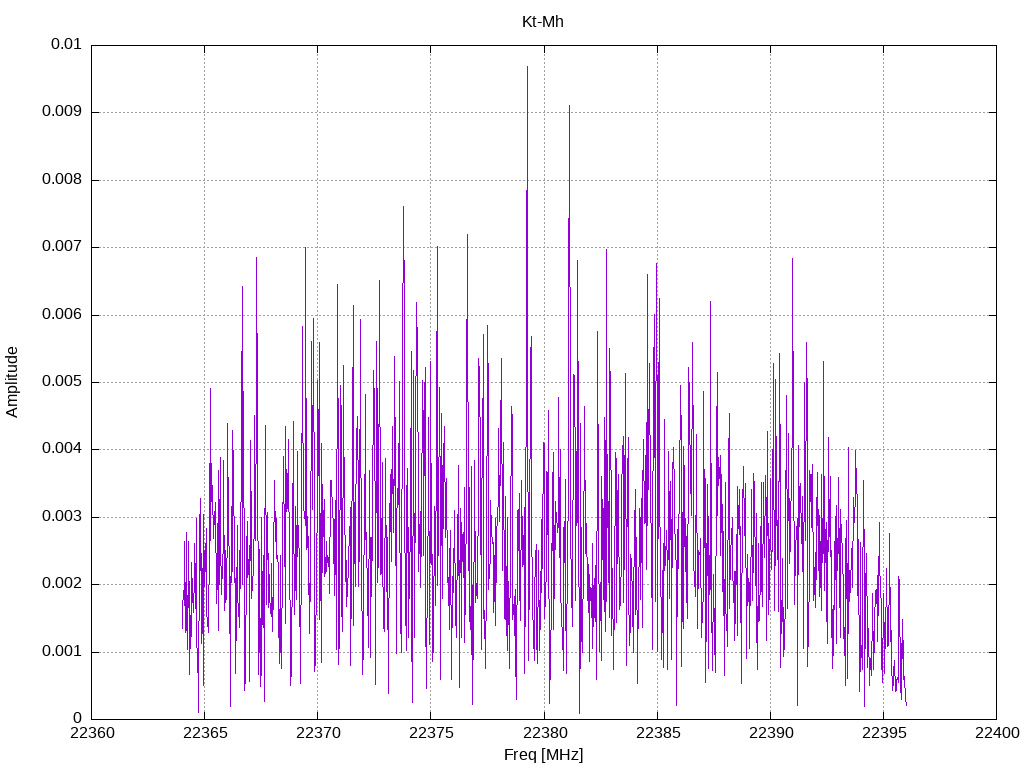This screenshot has width=1024, height=768.
Task: Click the second-highest peak near 22381 MHz
Action: click(x=569, y=106)
